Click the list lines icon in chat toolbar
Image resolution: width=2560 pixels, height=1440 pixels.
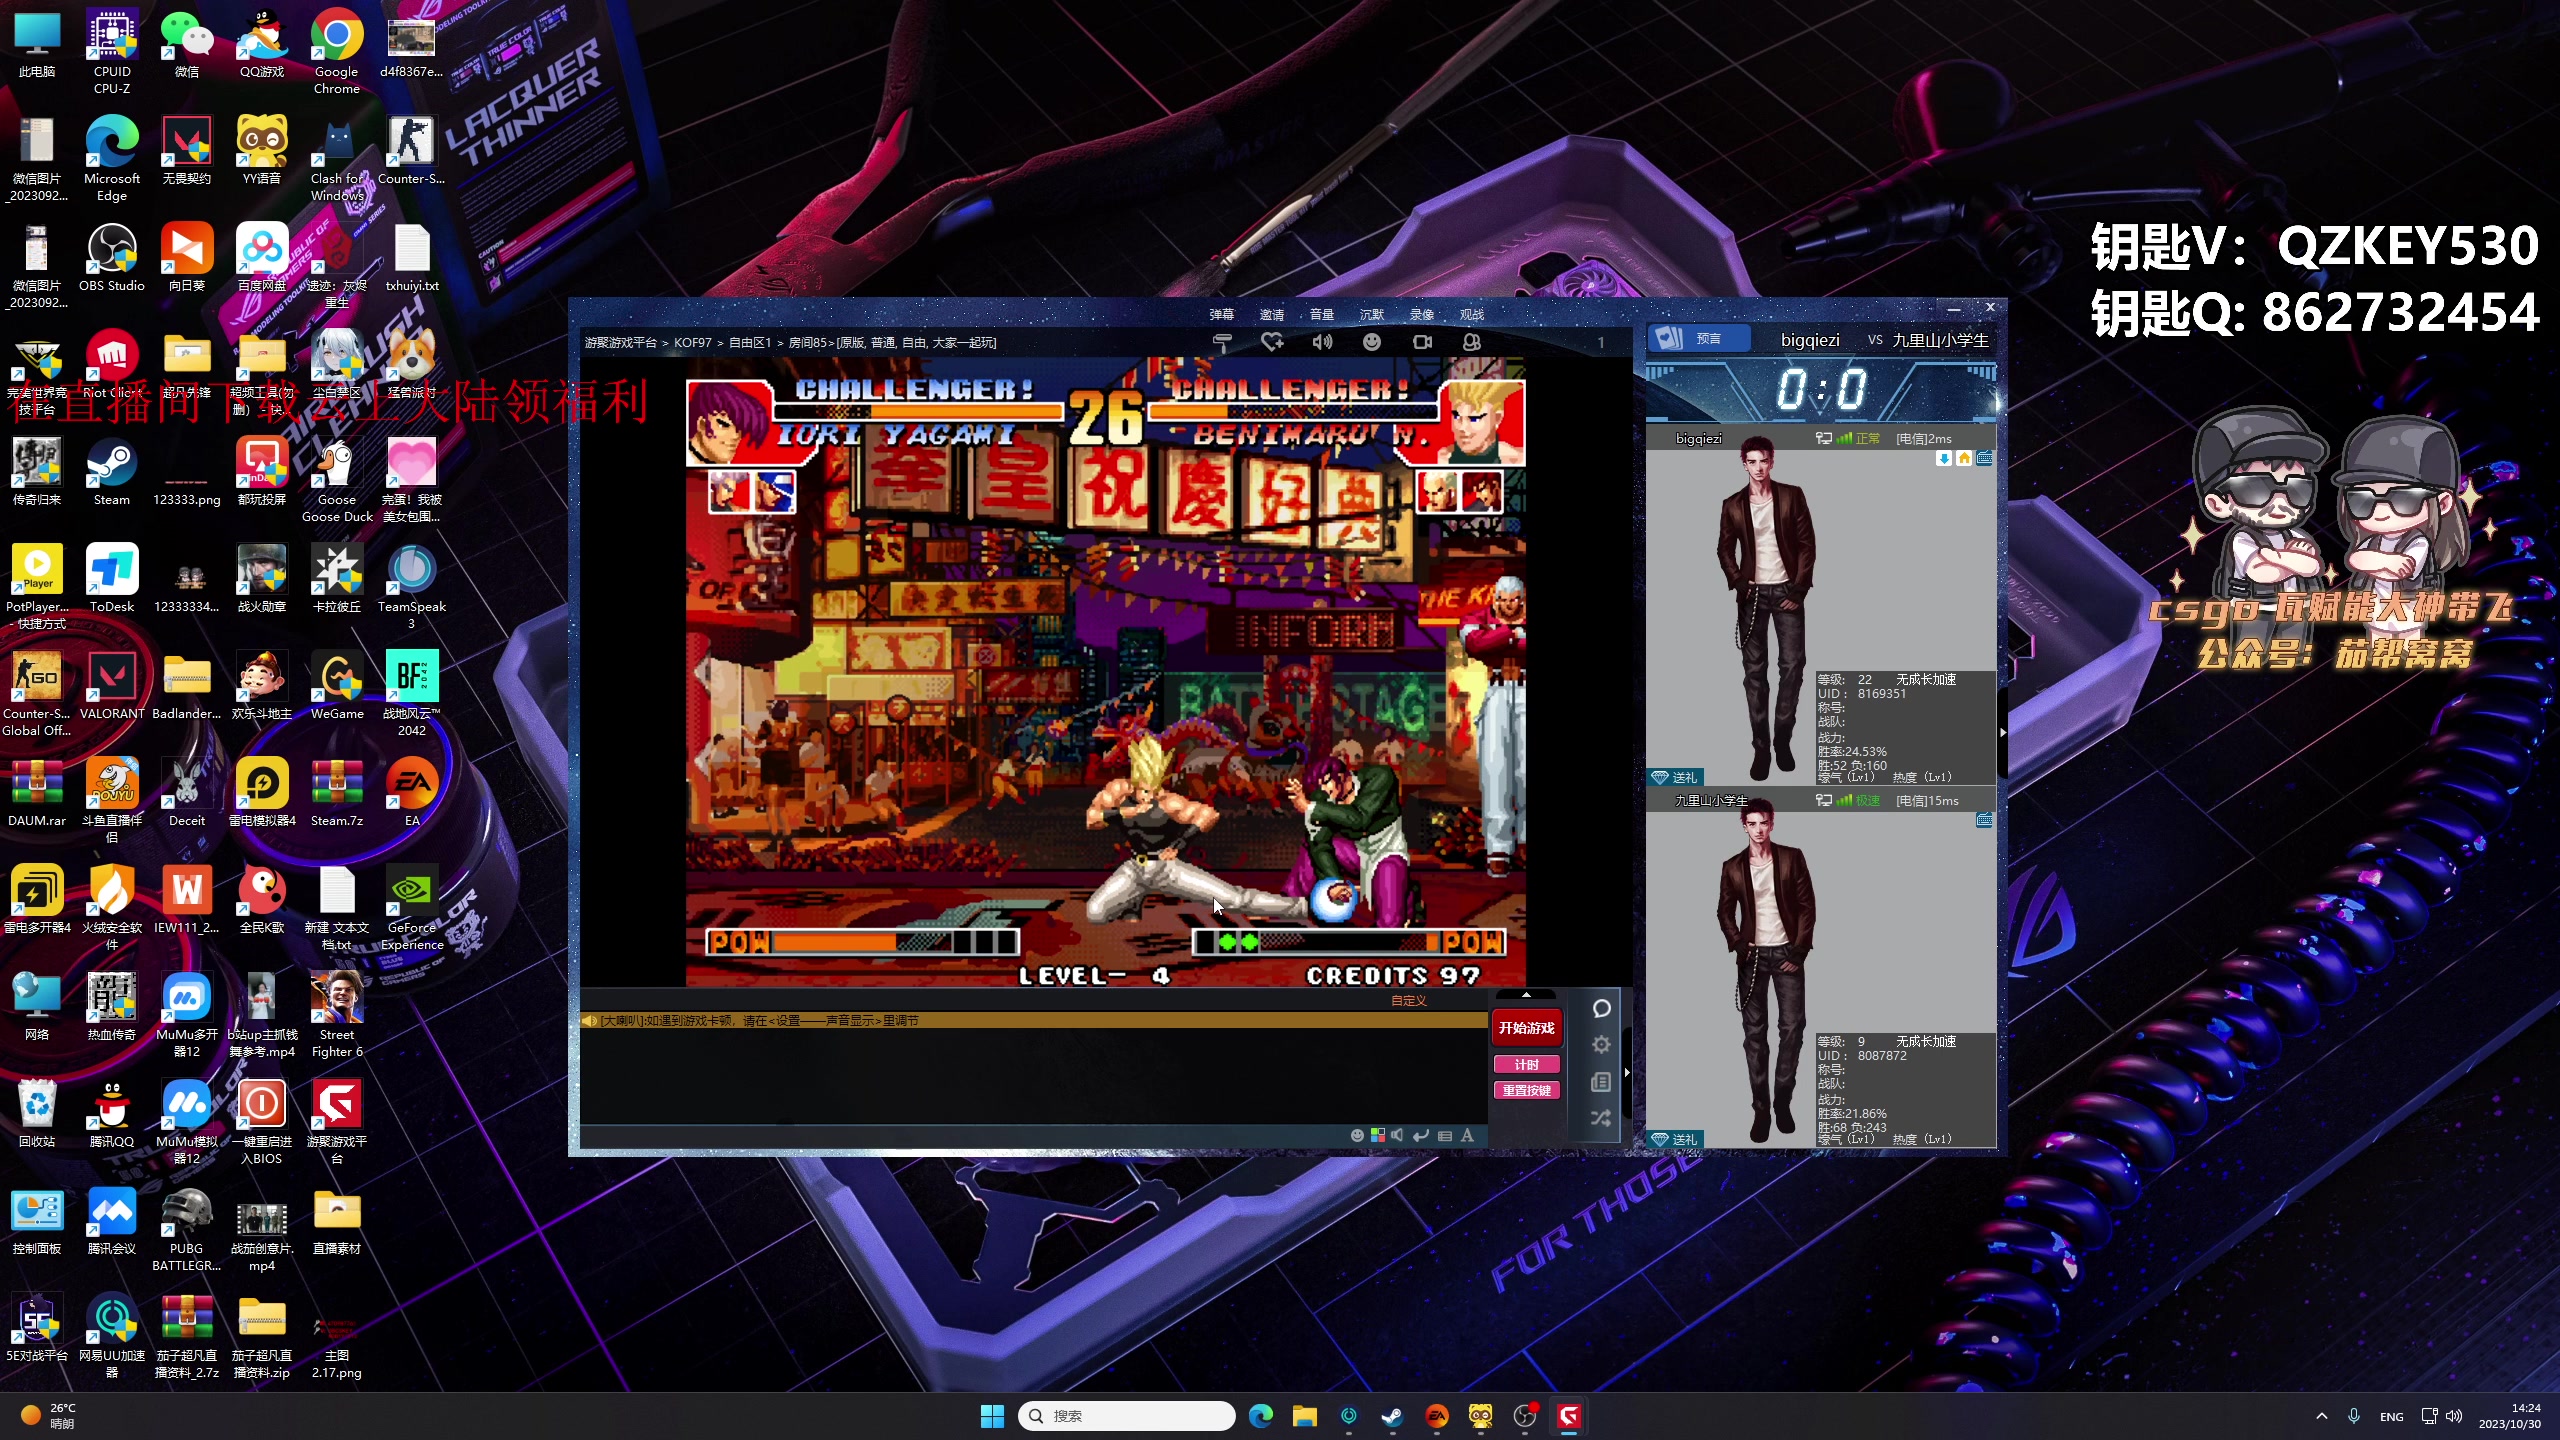point(1445,1135)
